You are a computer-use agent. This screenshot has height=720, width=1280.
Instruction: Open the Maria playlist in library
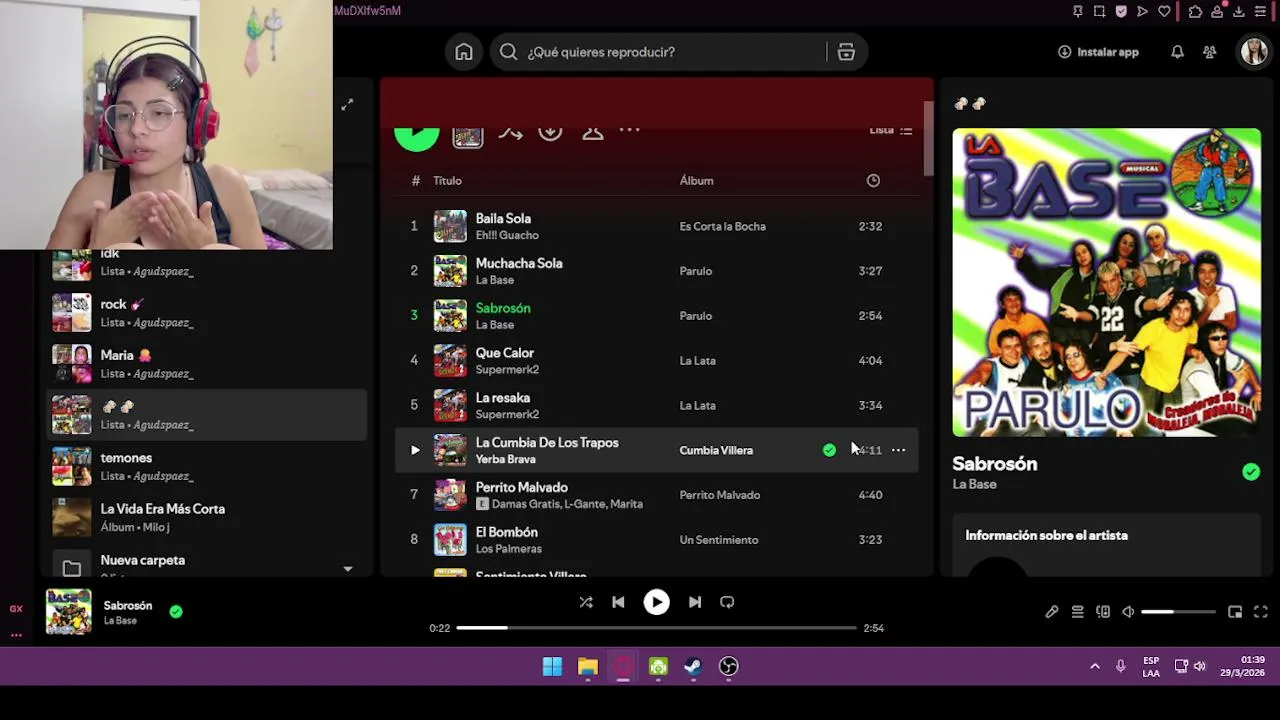pyautogui.click(x=208, y=363)
